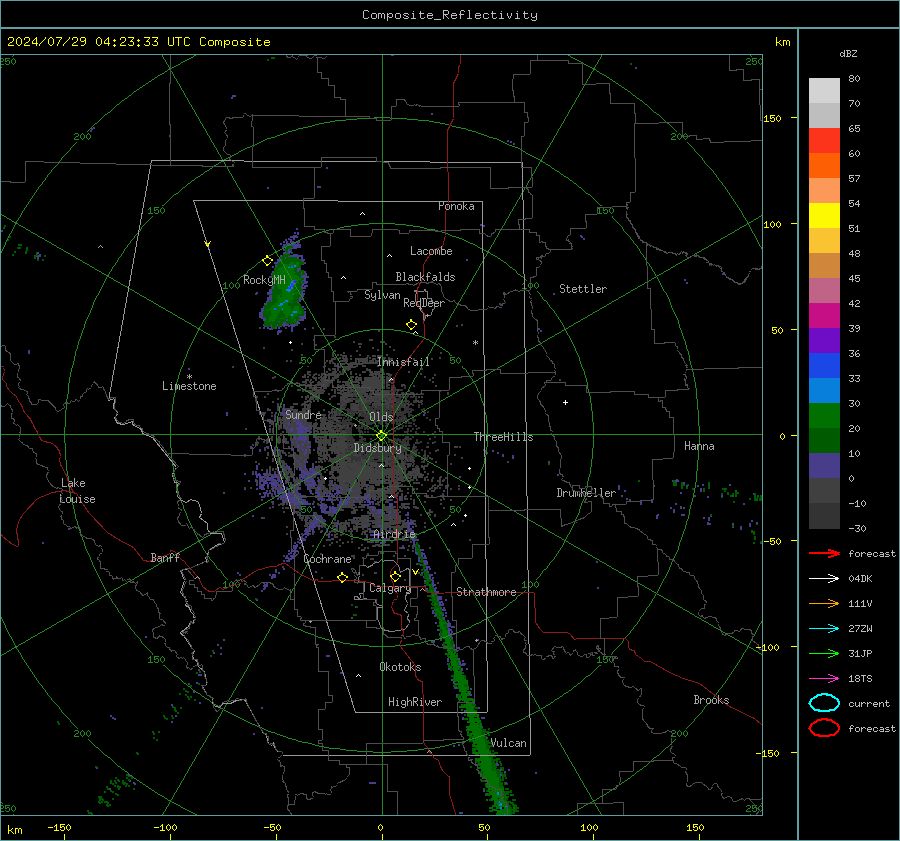Click the Drumheller label
900x841 pixels.
click(586, 493)
